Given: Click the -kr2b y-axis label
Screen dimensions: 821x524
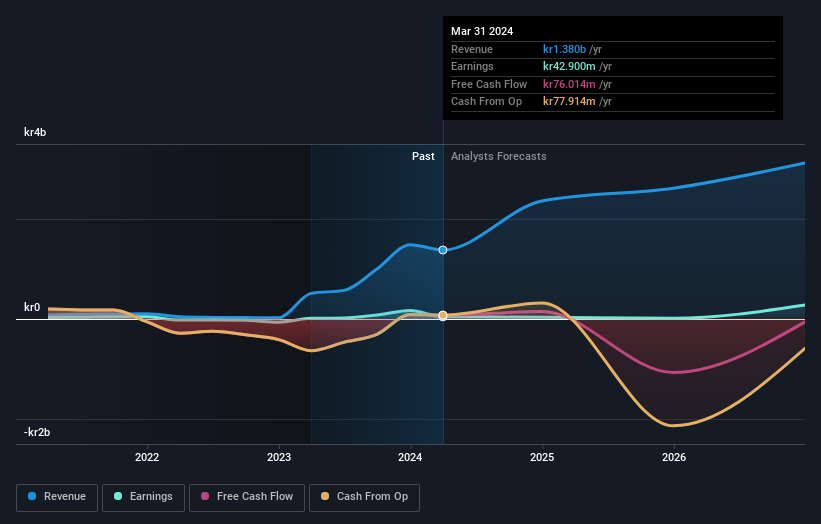Looking at the screenshot, I should pos(37,432).
